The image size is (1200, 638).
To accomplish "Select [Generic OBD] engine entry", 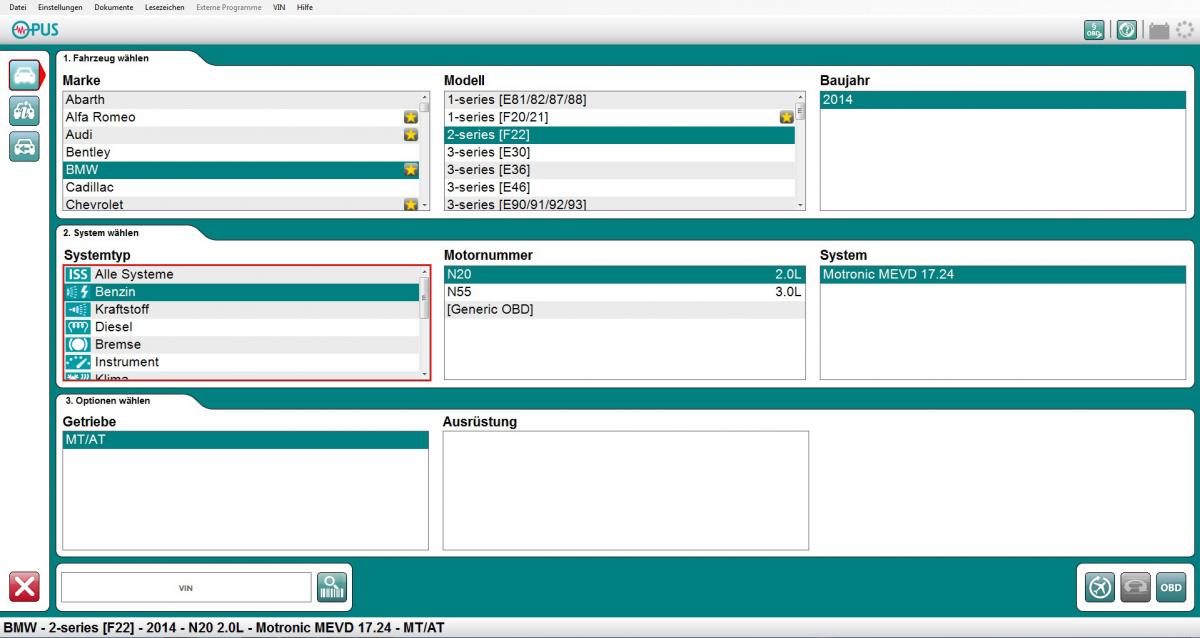I will click(x=624, y=310).
